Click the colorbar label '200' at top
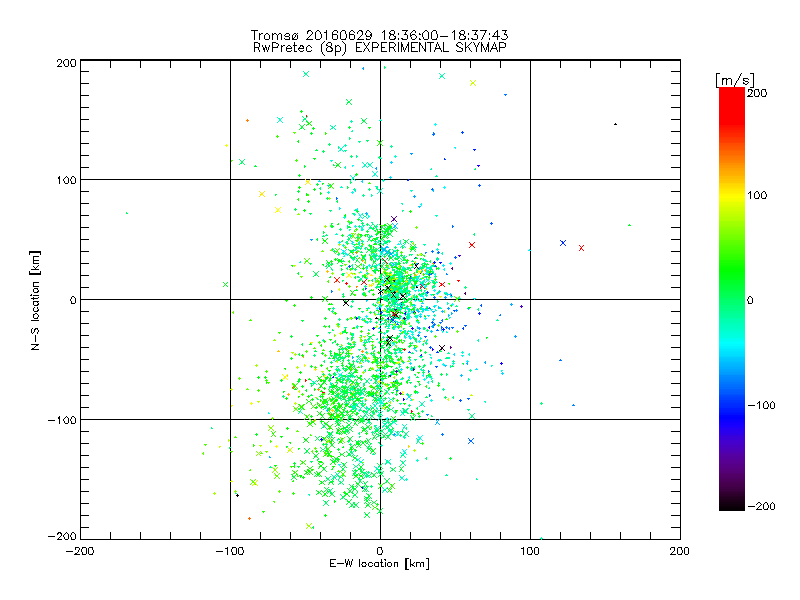800x600 pixels. tap(757, 93)
